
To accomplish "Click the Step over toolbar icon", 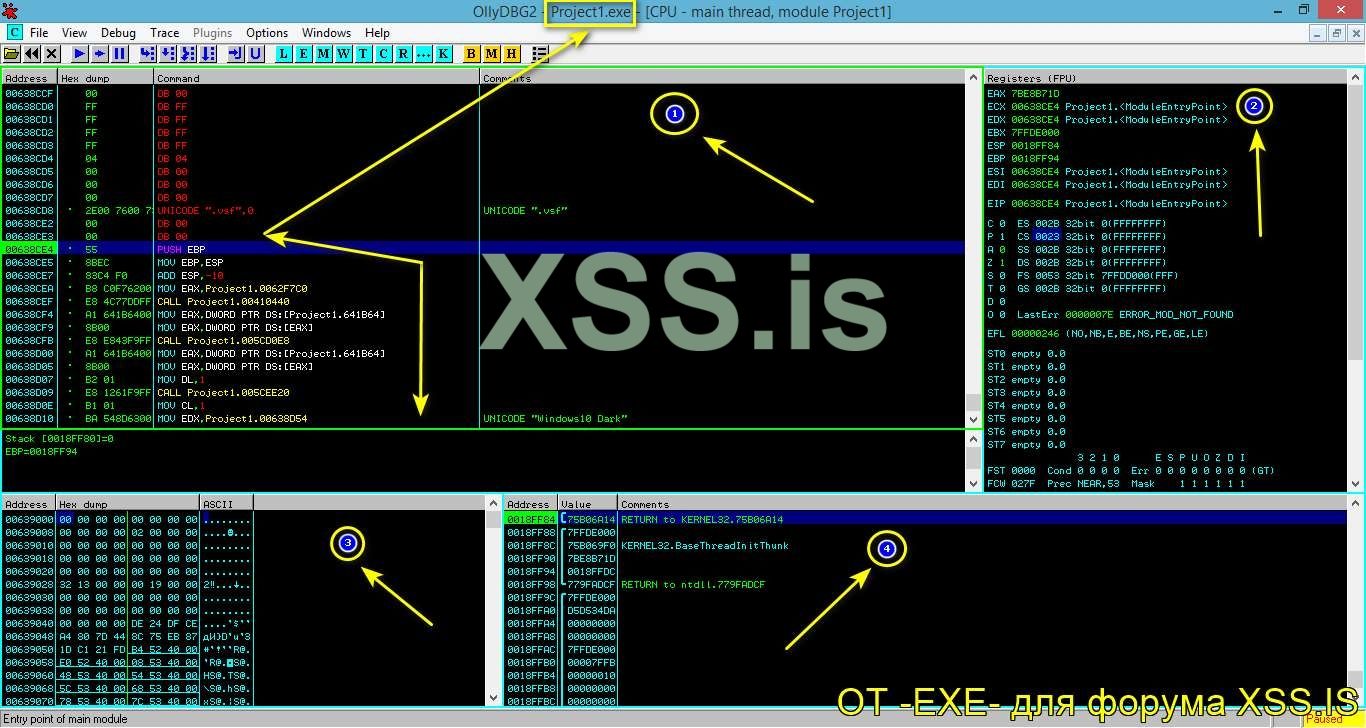I will (x=168, y=53).
